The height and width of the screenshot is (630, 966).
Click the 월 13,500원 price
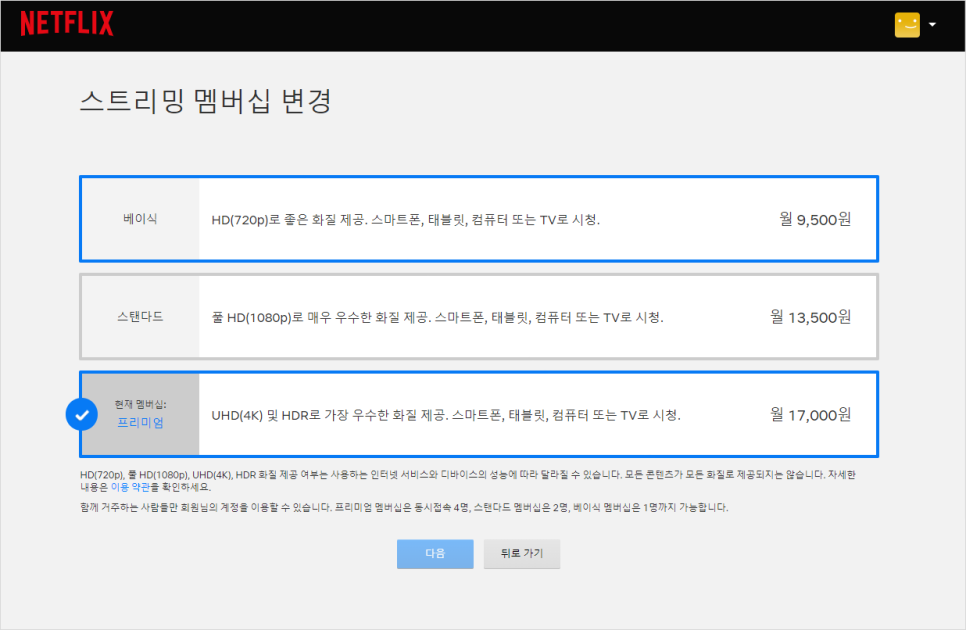811,317
